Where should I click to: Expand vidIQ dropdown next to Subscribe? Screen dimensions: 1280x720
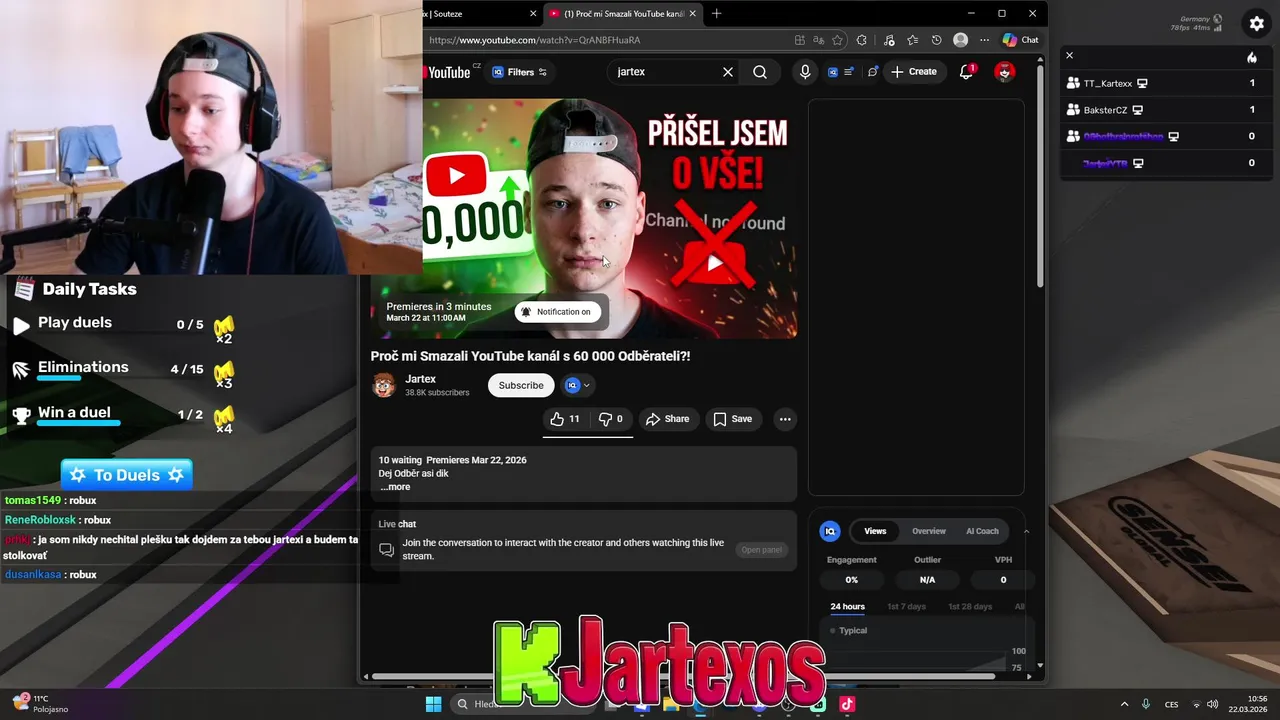(x=577, y=385)
